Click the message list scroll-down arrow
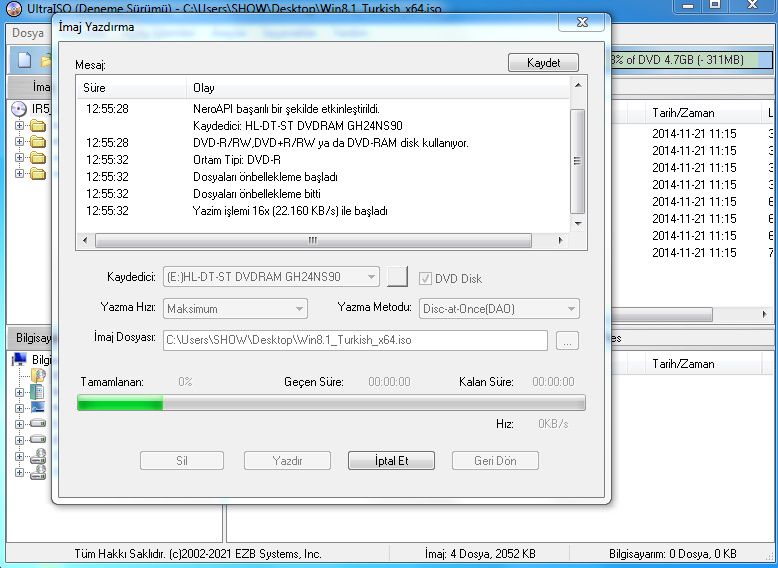The height and width of the screenshot is (568, 778). pos(578,224)
